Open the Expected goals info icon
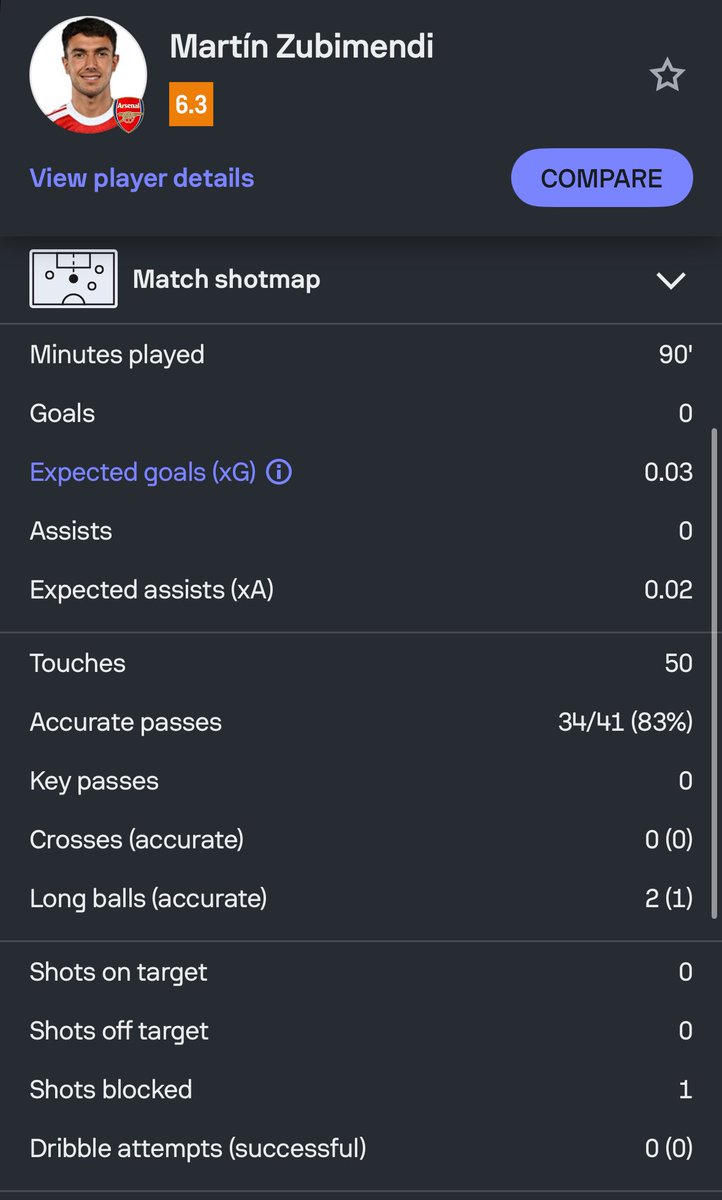The image size is (722, 1200). (x=279, y=472)
